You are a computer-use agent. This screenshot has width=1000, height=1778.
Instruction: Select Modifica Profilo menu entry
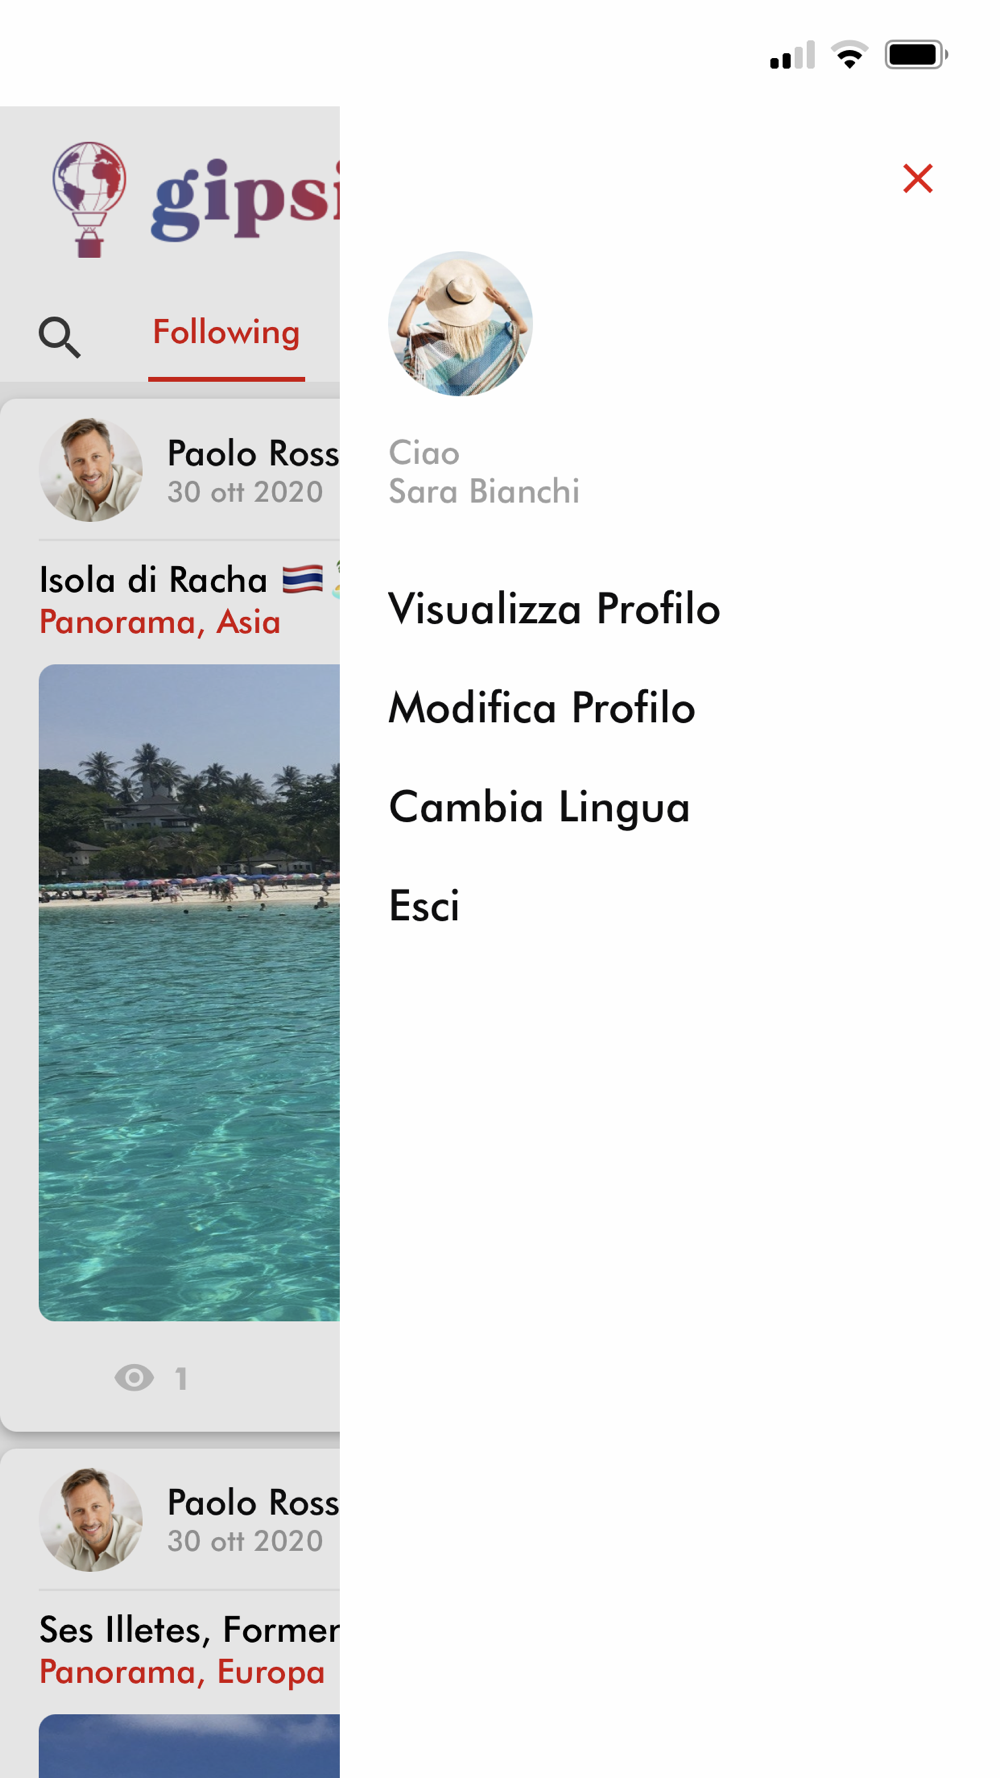[541, 708]
